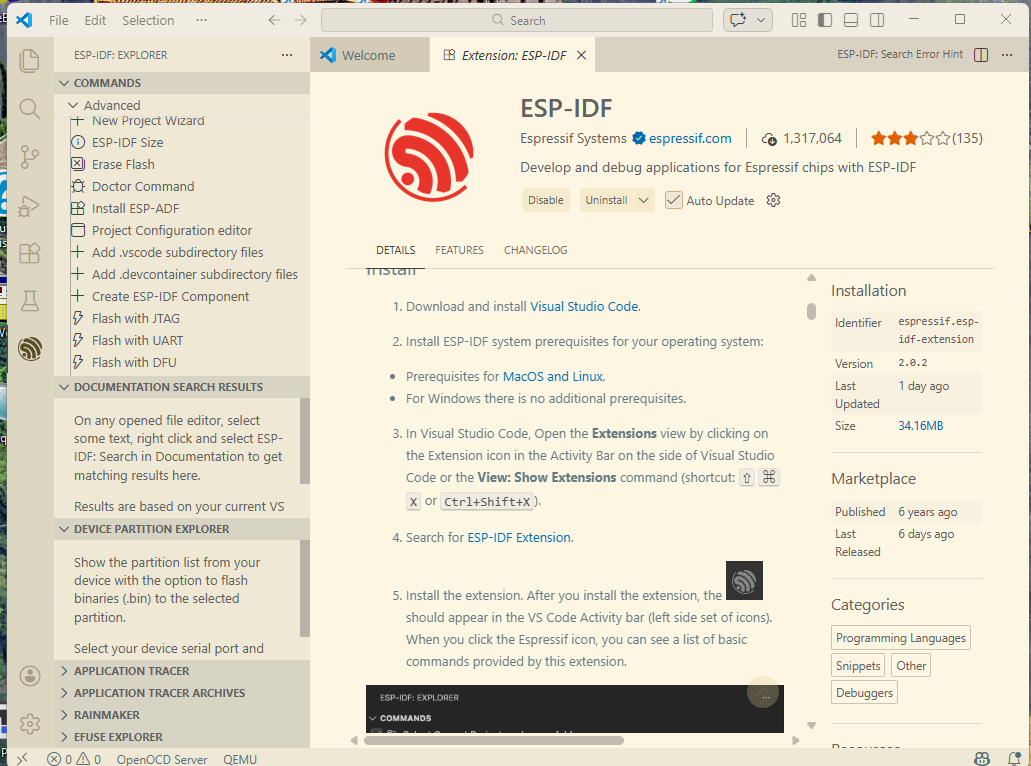
Task: Click the split editor icon
Action: tap(980, 55)
